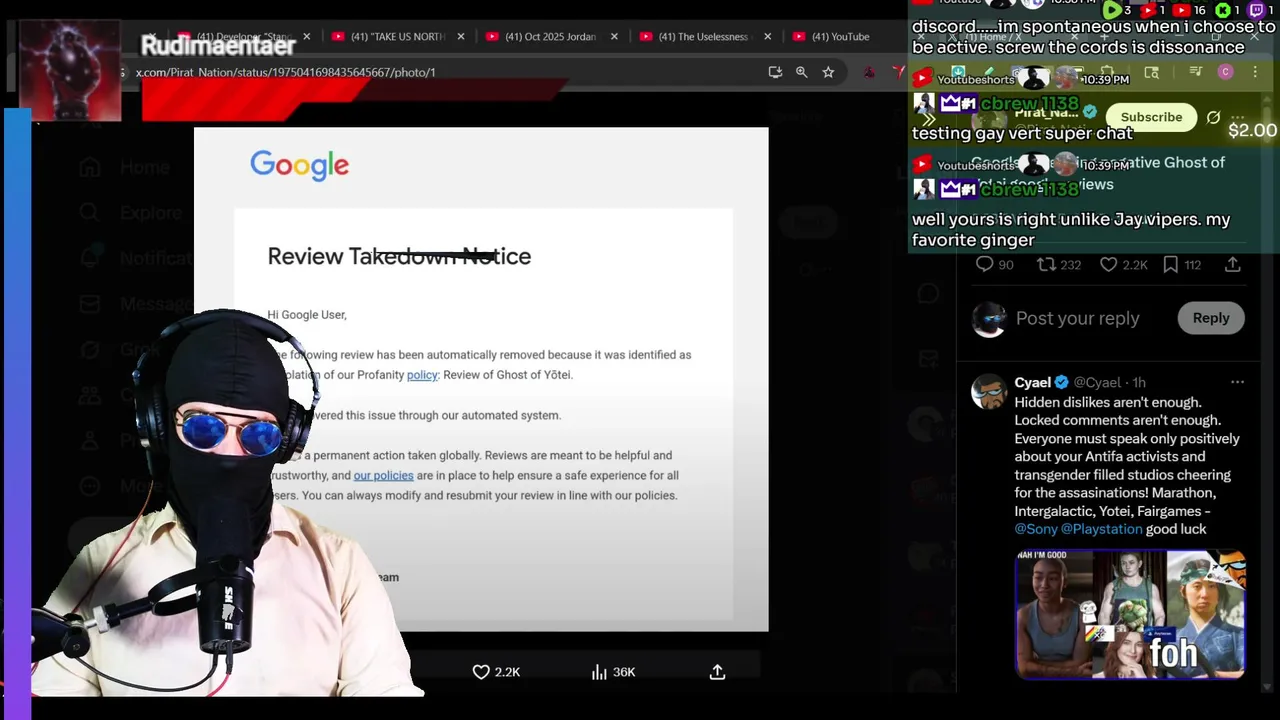This screenshot has width=1280, height=720.
Task: Click your avatar beside 'Post your reply'
Action: pyautogui.click(x=989, y=318)
